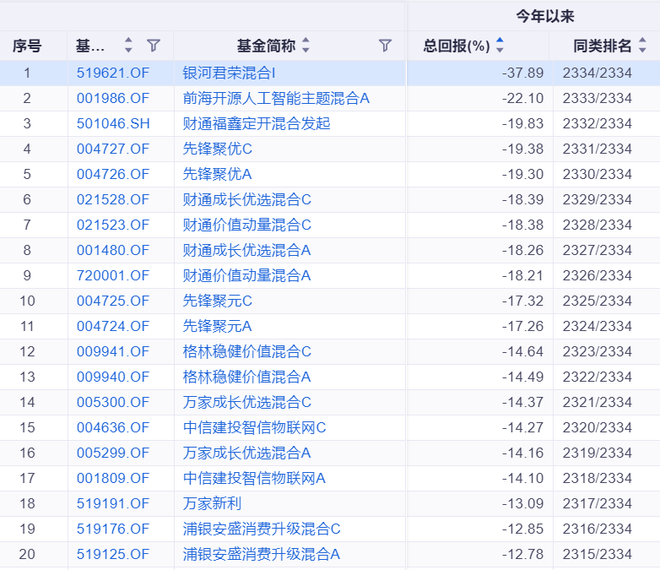
Task: Open the filter for the fund code column
Action: point(153,46)
